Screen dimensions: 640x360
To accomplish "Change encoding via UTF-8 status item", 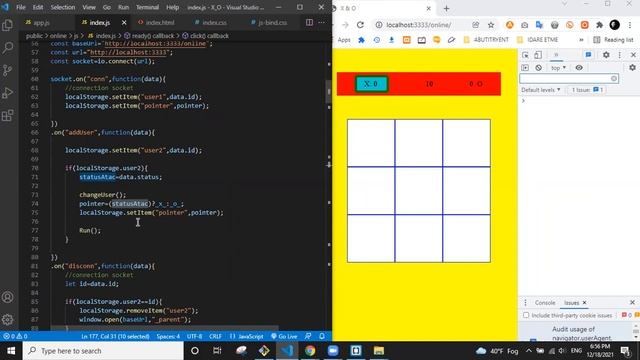I will 194,336.
